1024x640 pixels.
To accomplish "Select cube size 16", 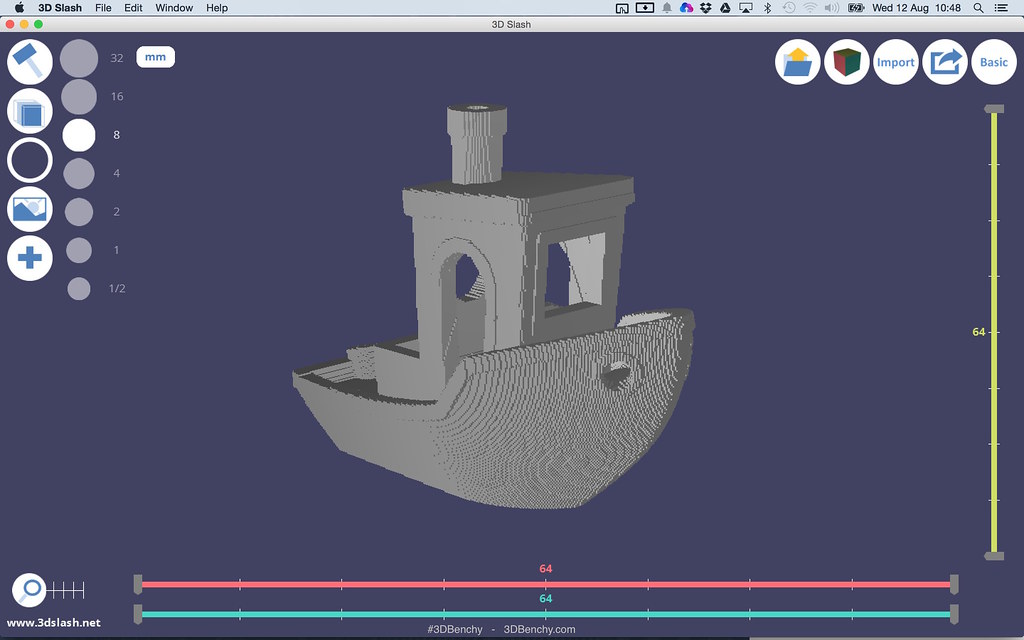I will click(79, 97).
